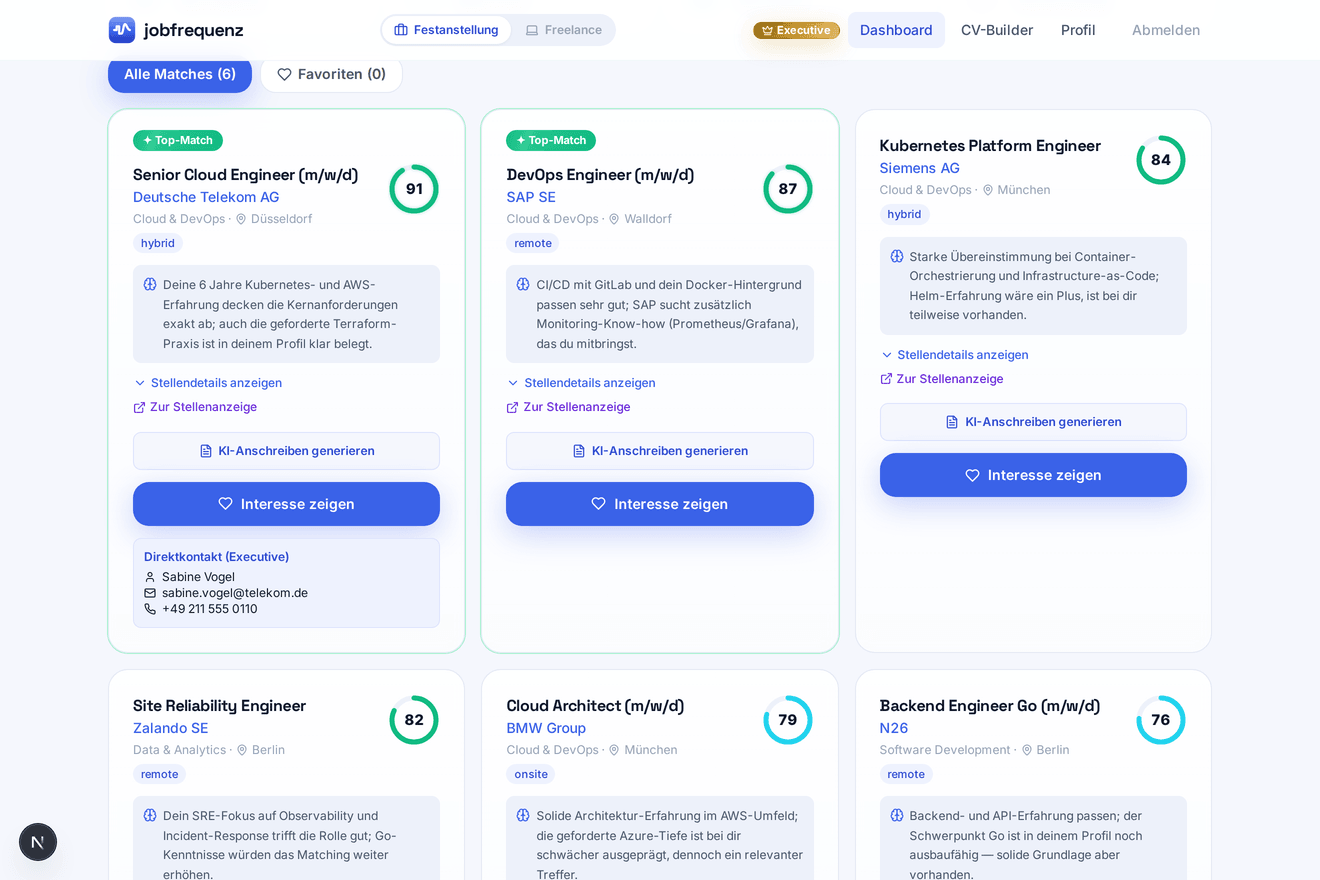This screenshot has height=880, width=1320.
Task: Click the remote tag on SAP card
Action: point(533,243)
